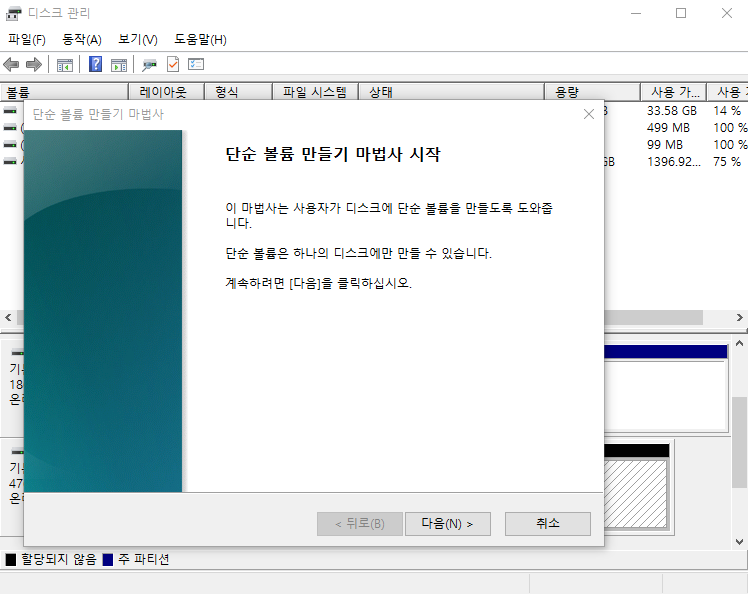Open Help via the blue question-mark icon
The image size is (748, 594).
point(95,64)
